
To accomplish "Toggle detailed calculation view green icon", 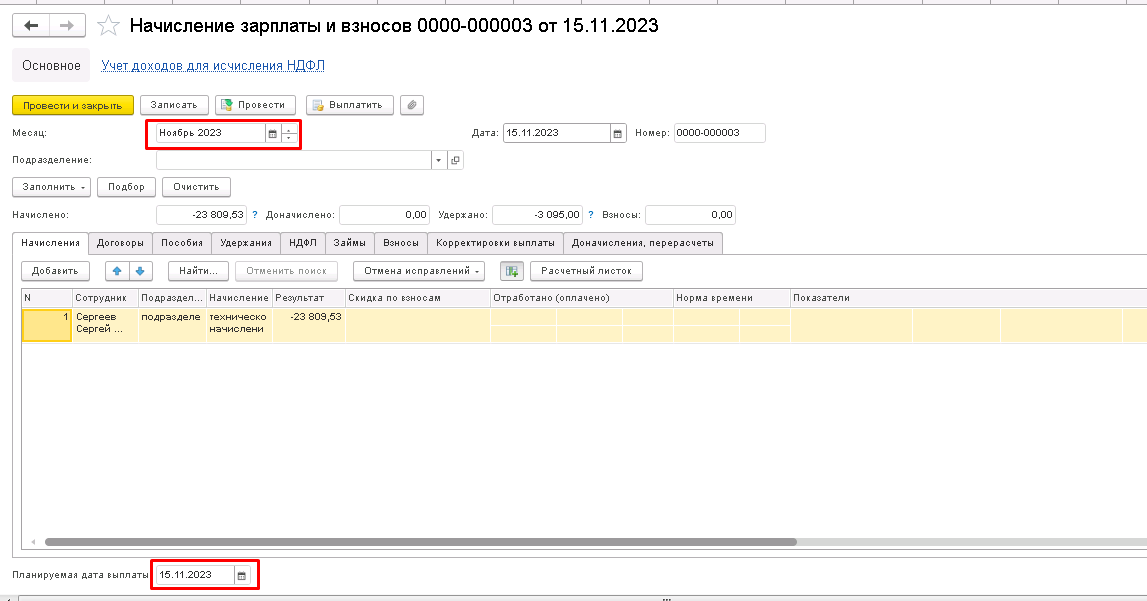I will pyautogui.click(x=512, y=271).
